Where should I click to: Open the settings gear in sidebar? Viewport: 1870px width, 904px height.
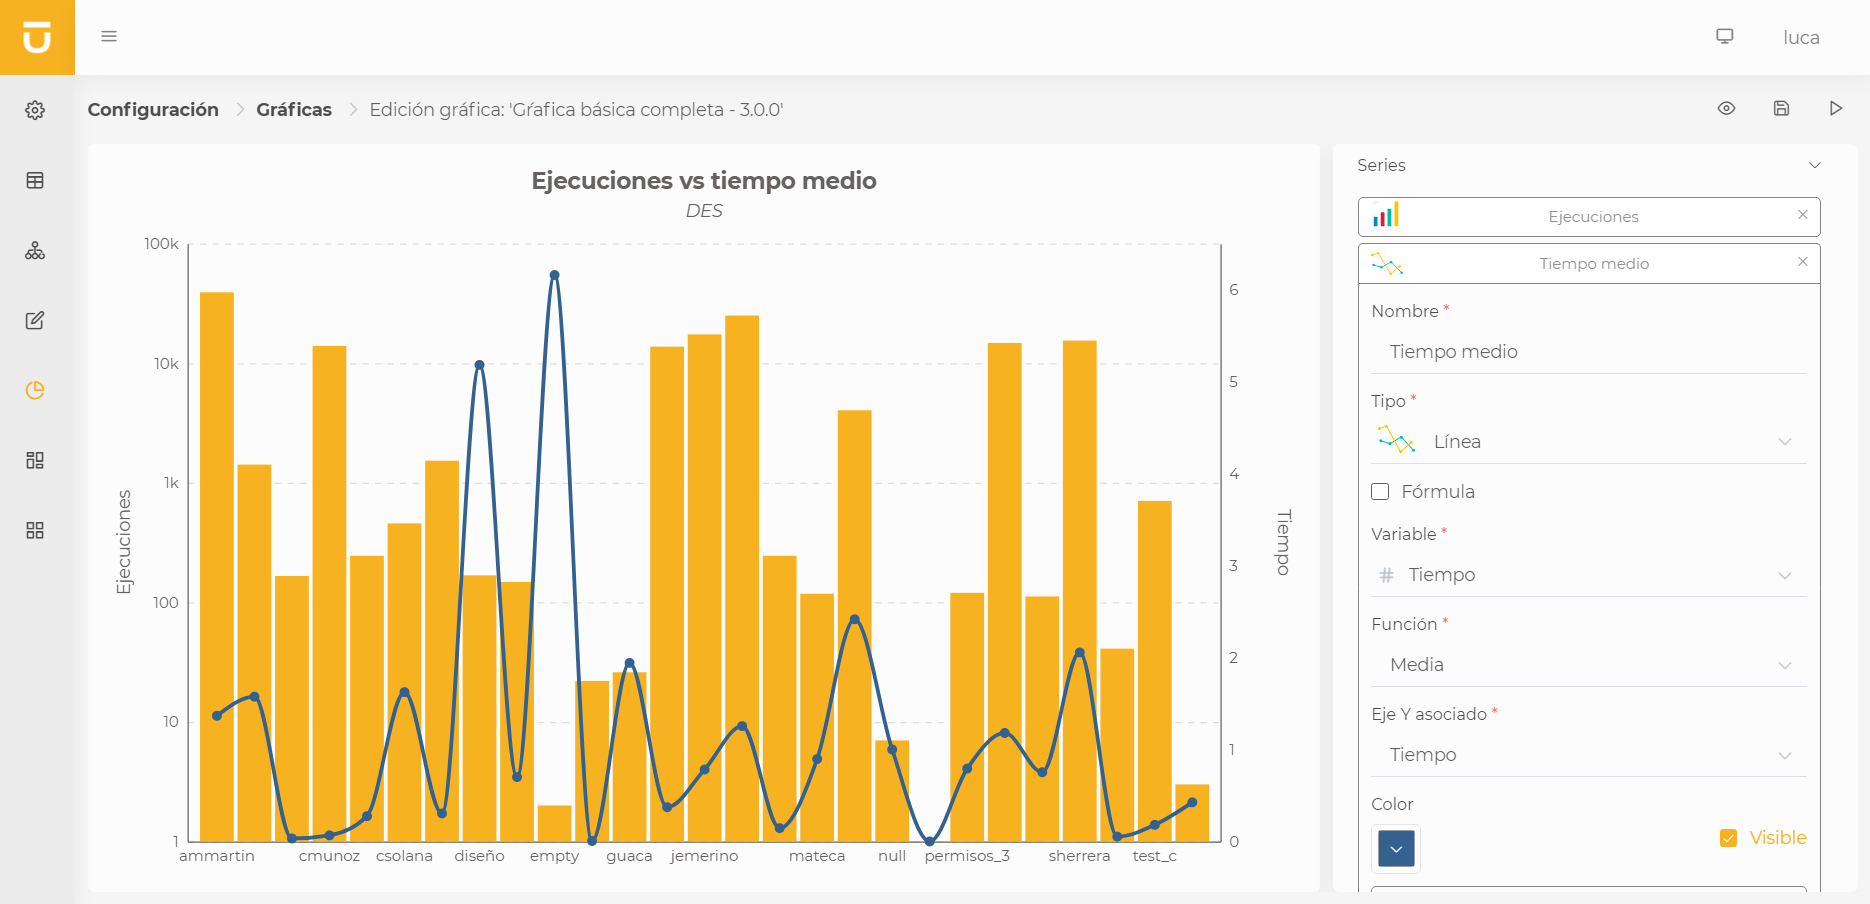[x=35, y=110]
